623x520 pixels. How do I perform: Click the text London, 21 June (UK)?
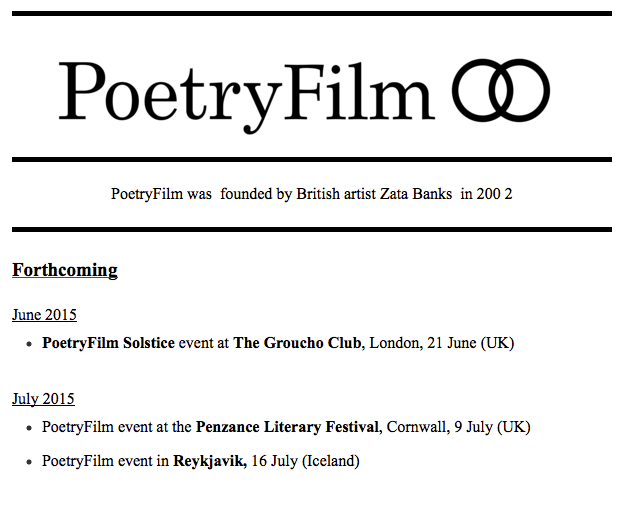(442, 343)
